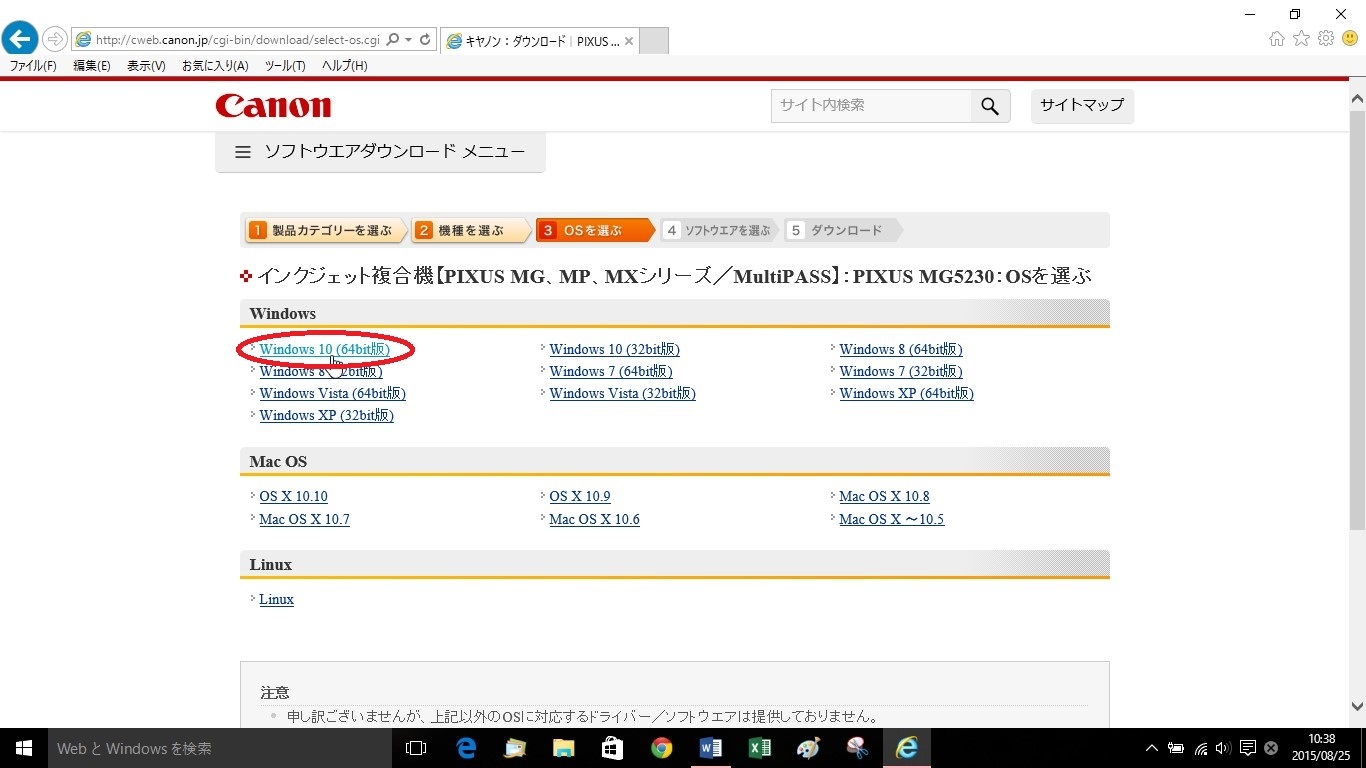
Task: Open the お気に入り(A) menu
Action: pyautogui.click(x=215, y=66)
